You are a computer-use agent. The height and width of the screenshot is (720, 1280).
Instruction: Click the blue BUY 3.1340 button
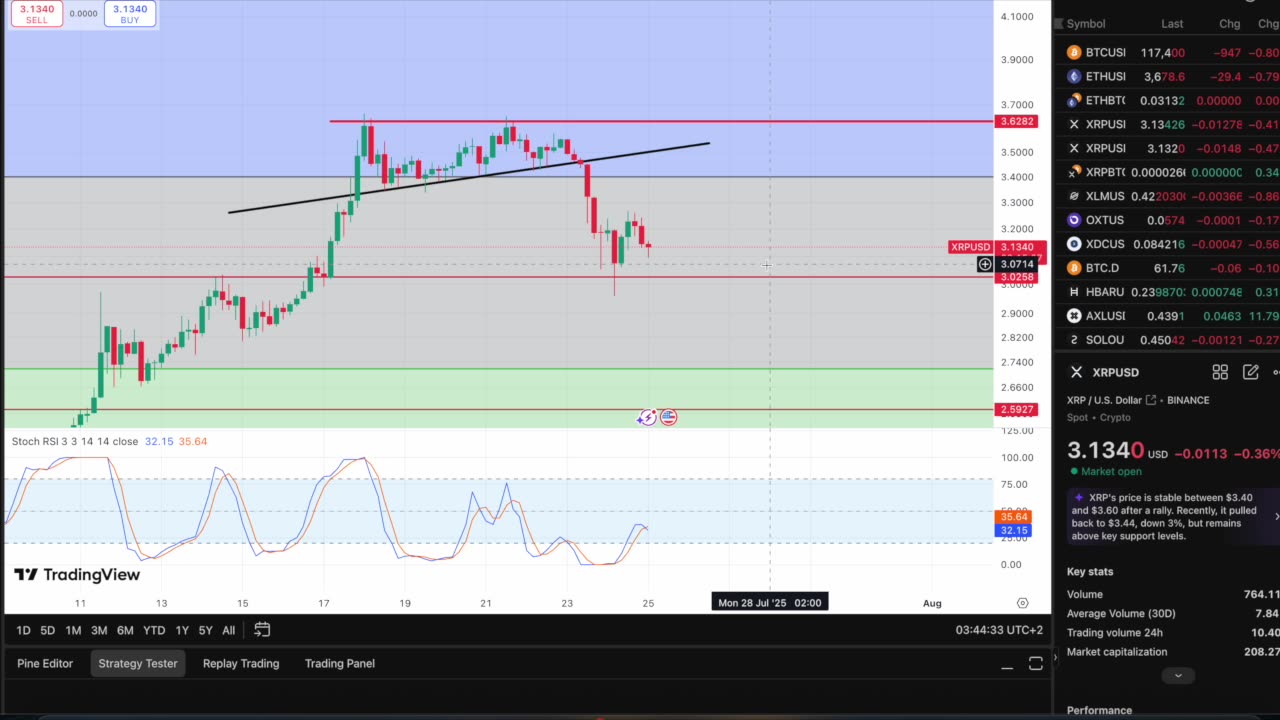[130, 14]
